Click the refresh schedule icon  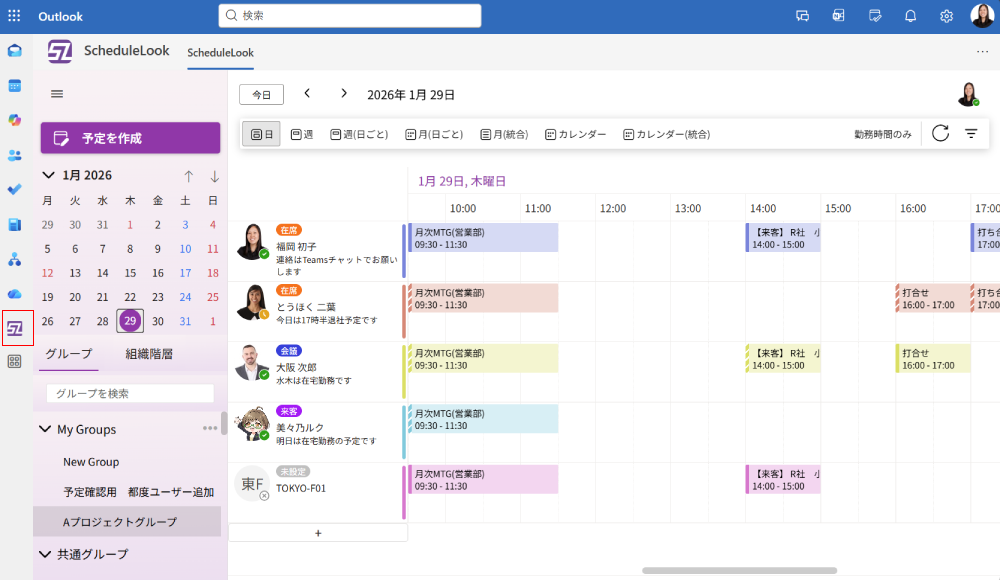point(940,134)
